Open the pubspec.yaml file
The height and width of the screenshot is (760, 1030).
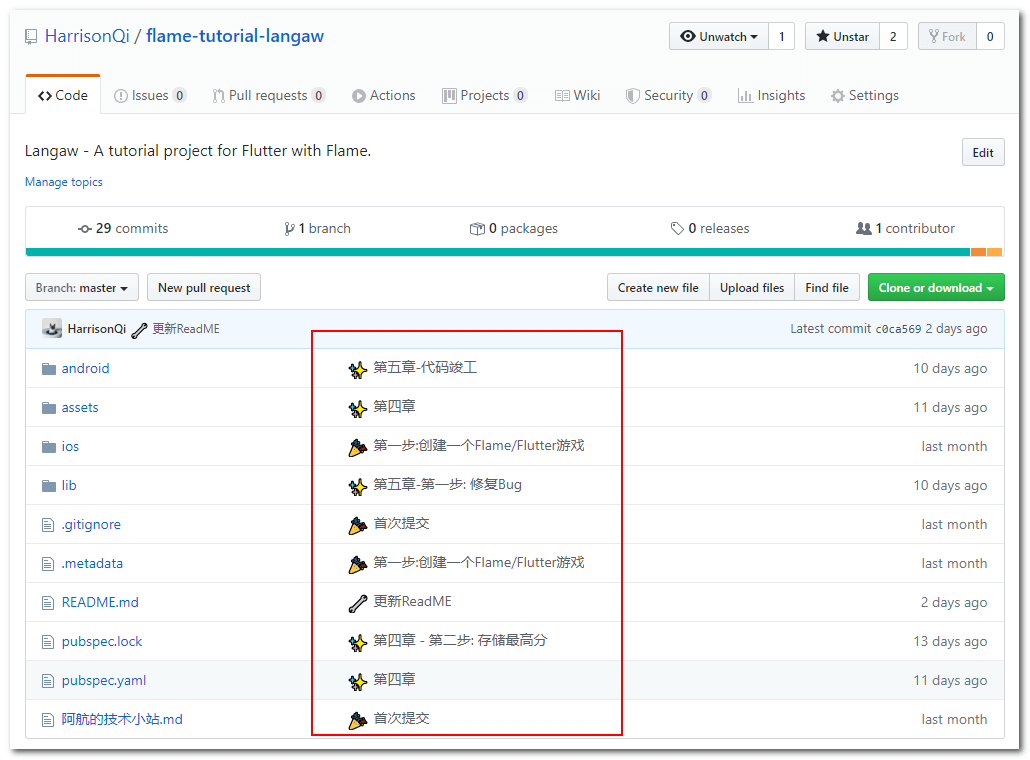point(104,680)
